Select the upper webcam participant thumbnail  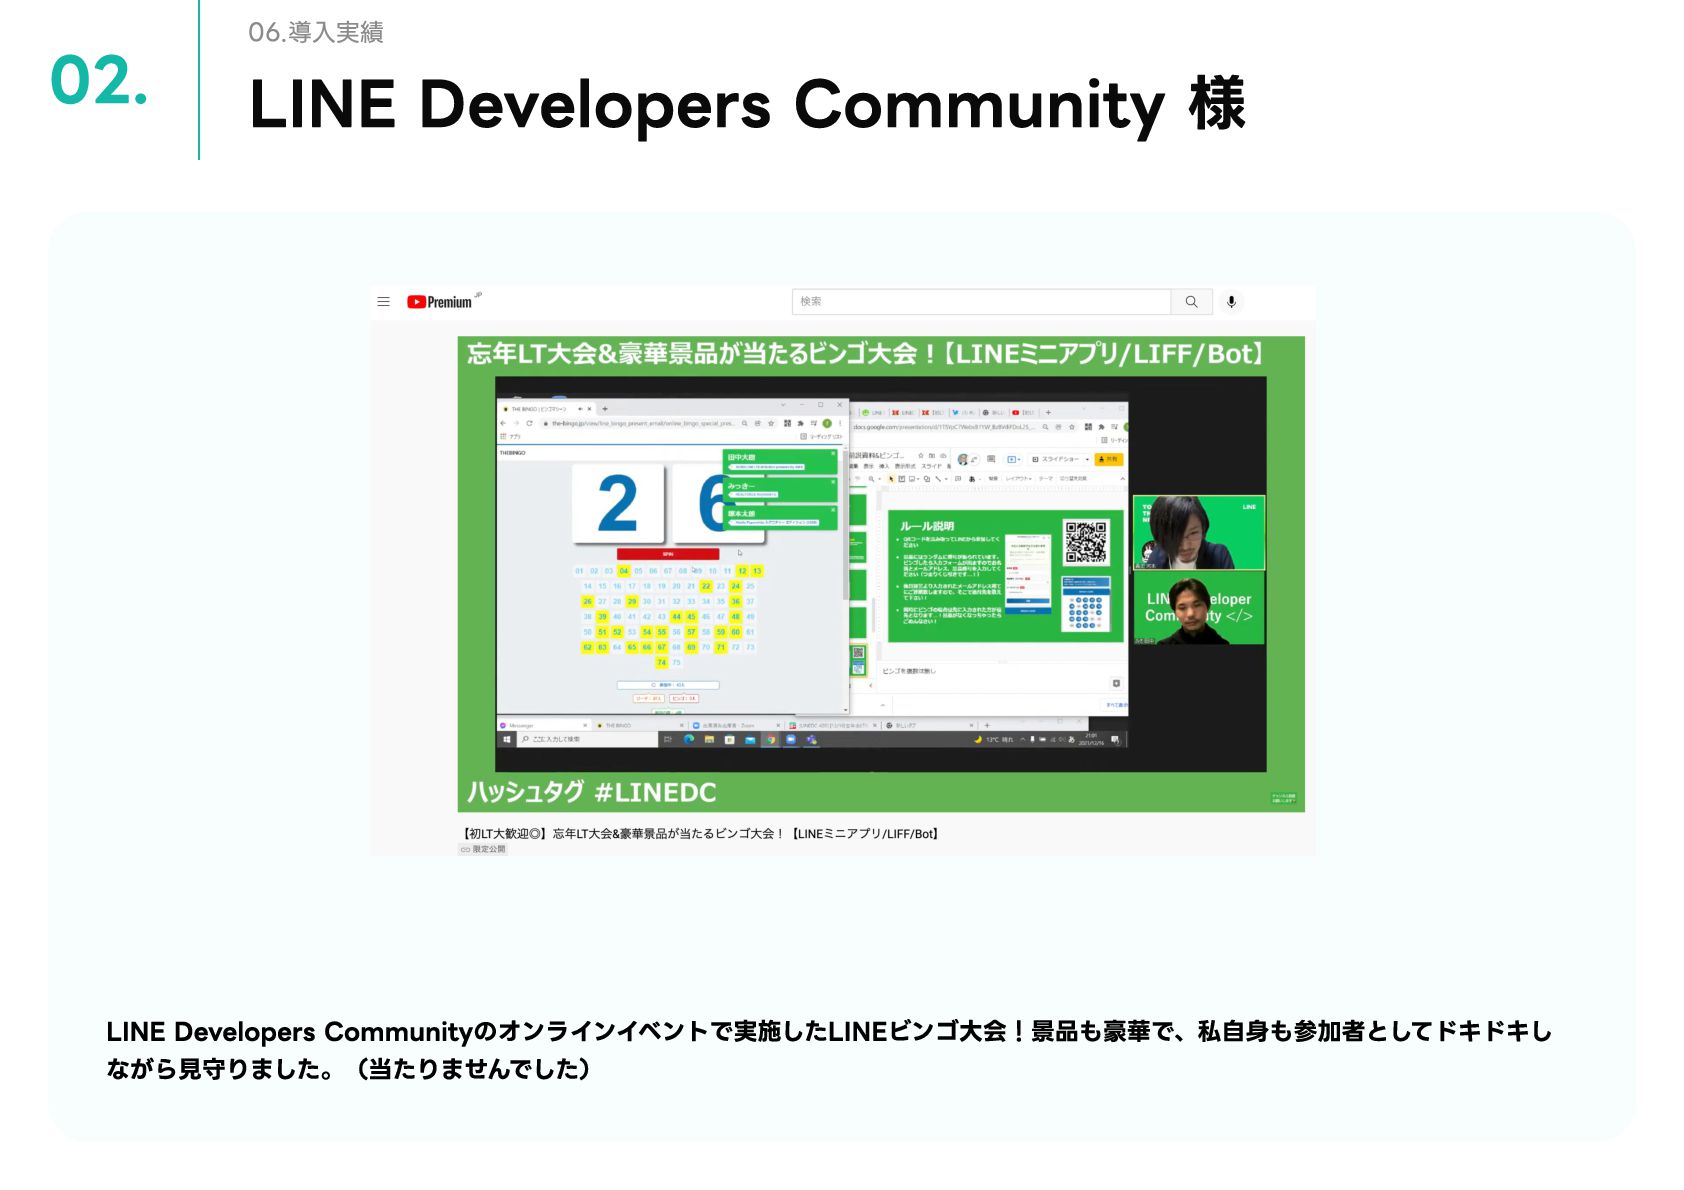click(1199, 532)
